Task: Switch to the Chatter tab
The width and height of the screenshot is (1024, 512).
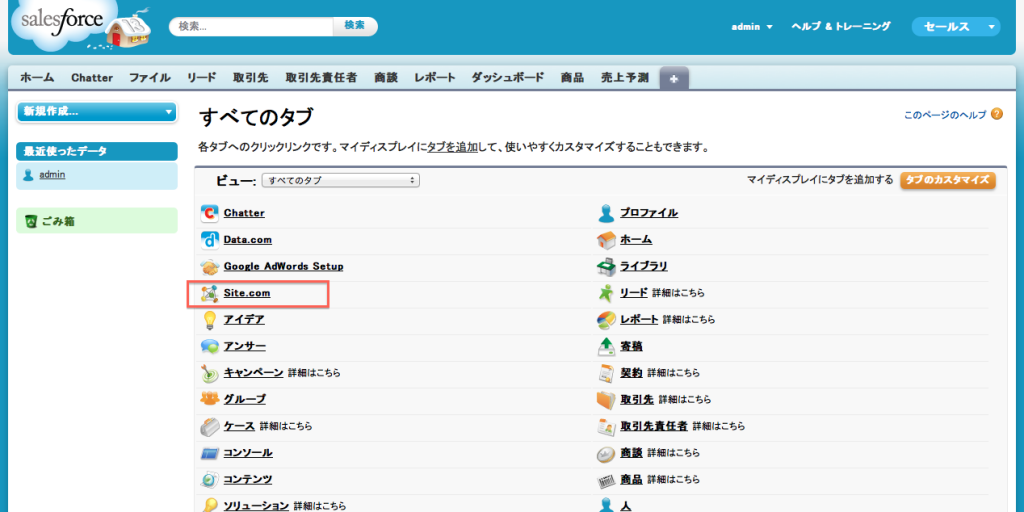Action: 92,78
